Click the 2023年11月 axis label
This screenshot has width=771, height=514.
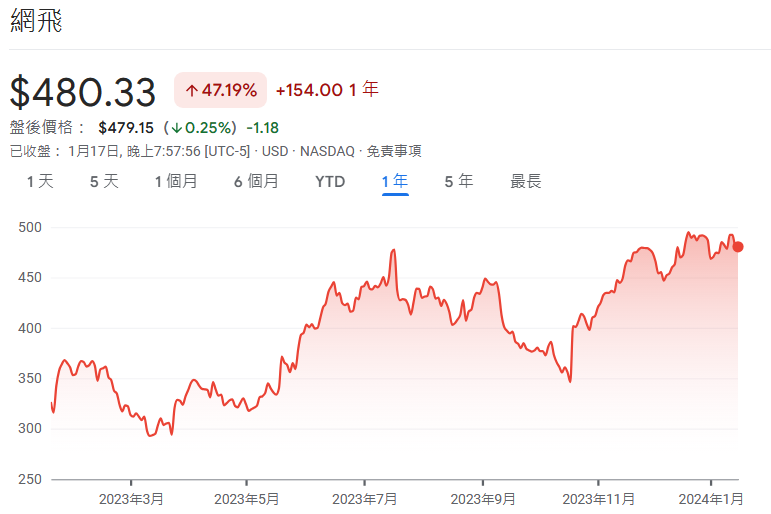click(598, 499)
